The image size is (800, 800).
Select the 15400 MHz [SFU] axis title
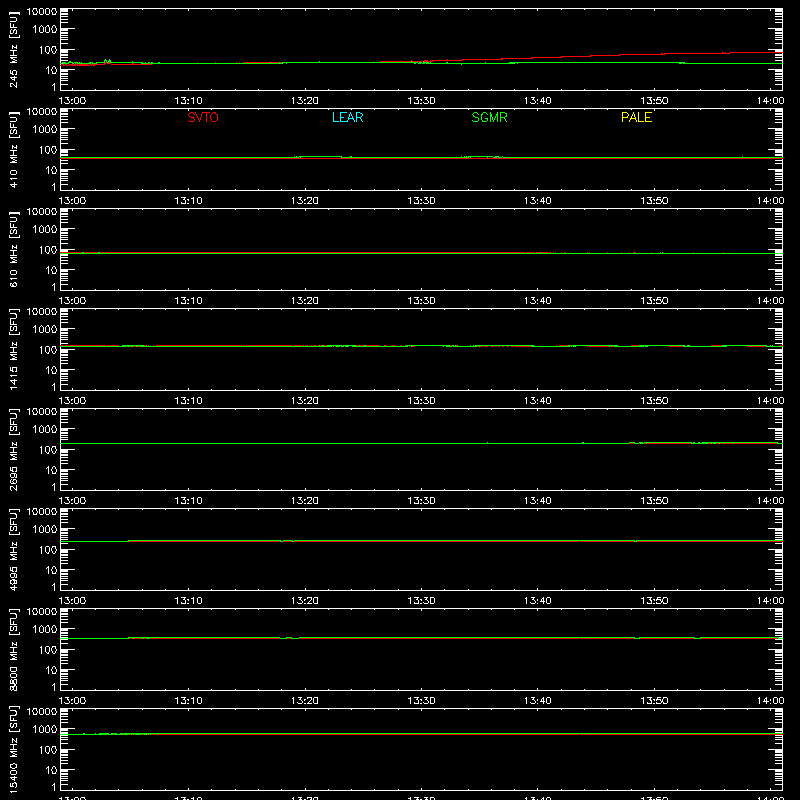tap(14, 749)
